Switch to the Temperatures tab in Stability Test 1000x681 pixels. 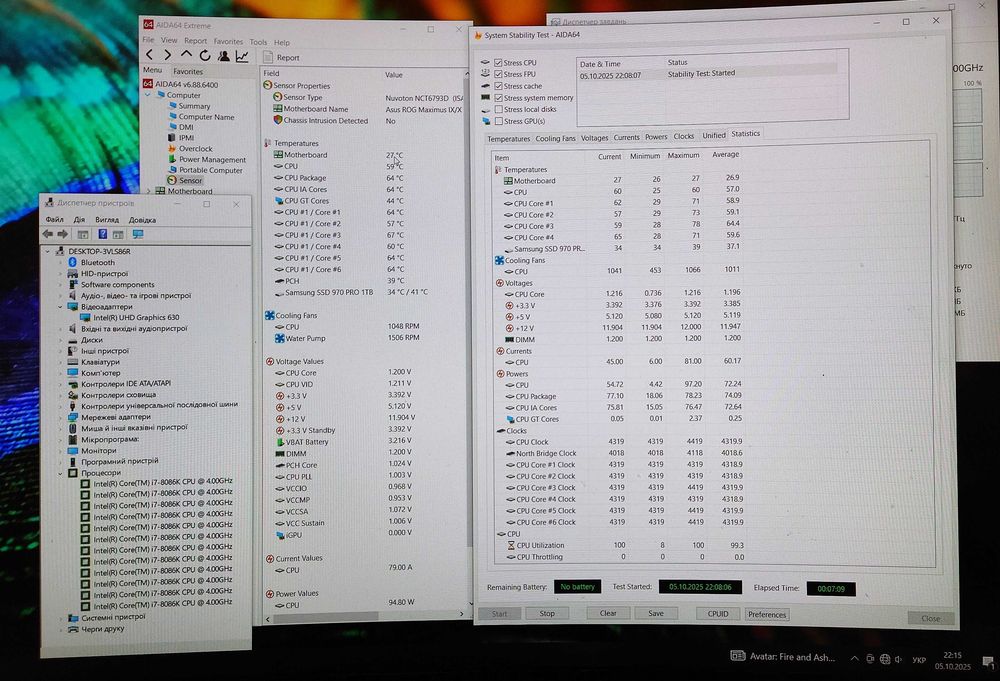pos(508,139)
